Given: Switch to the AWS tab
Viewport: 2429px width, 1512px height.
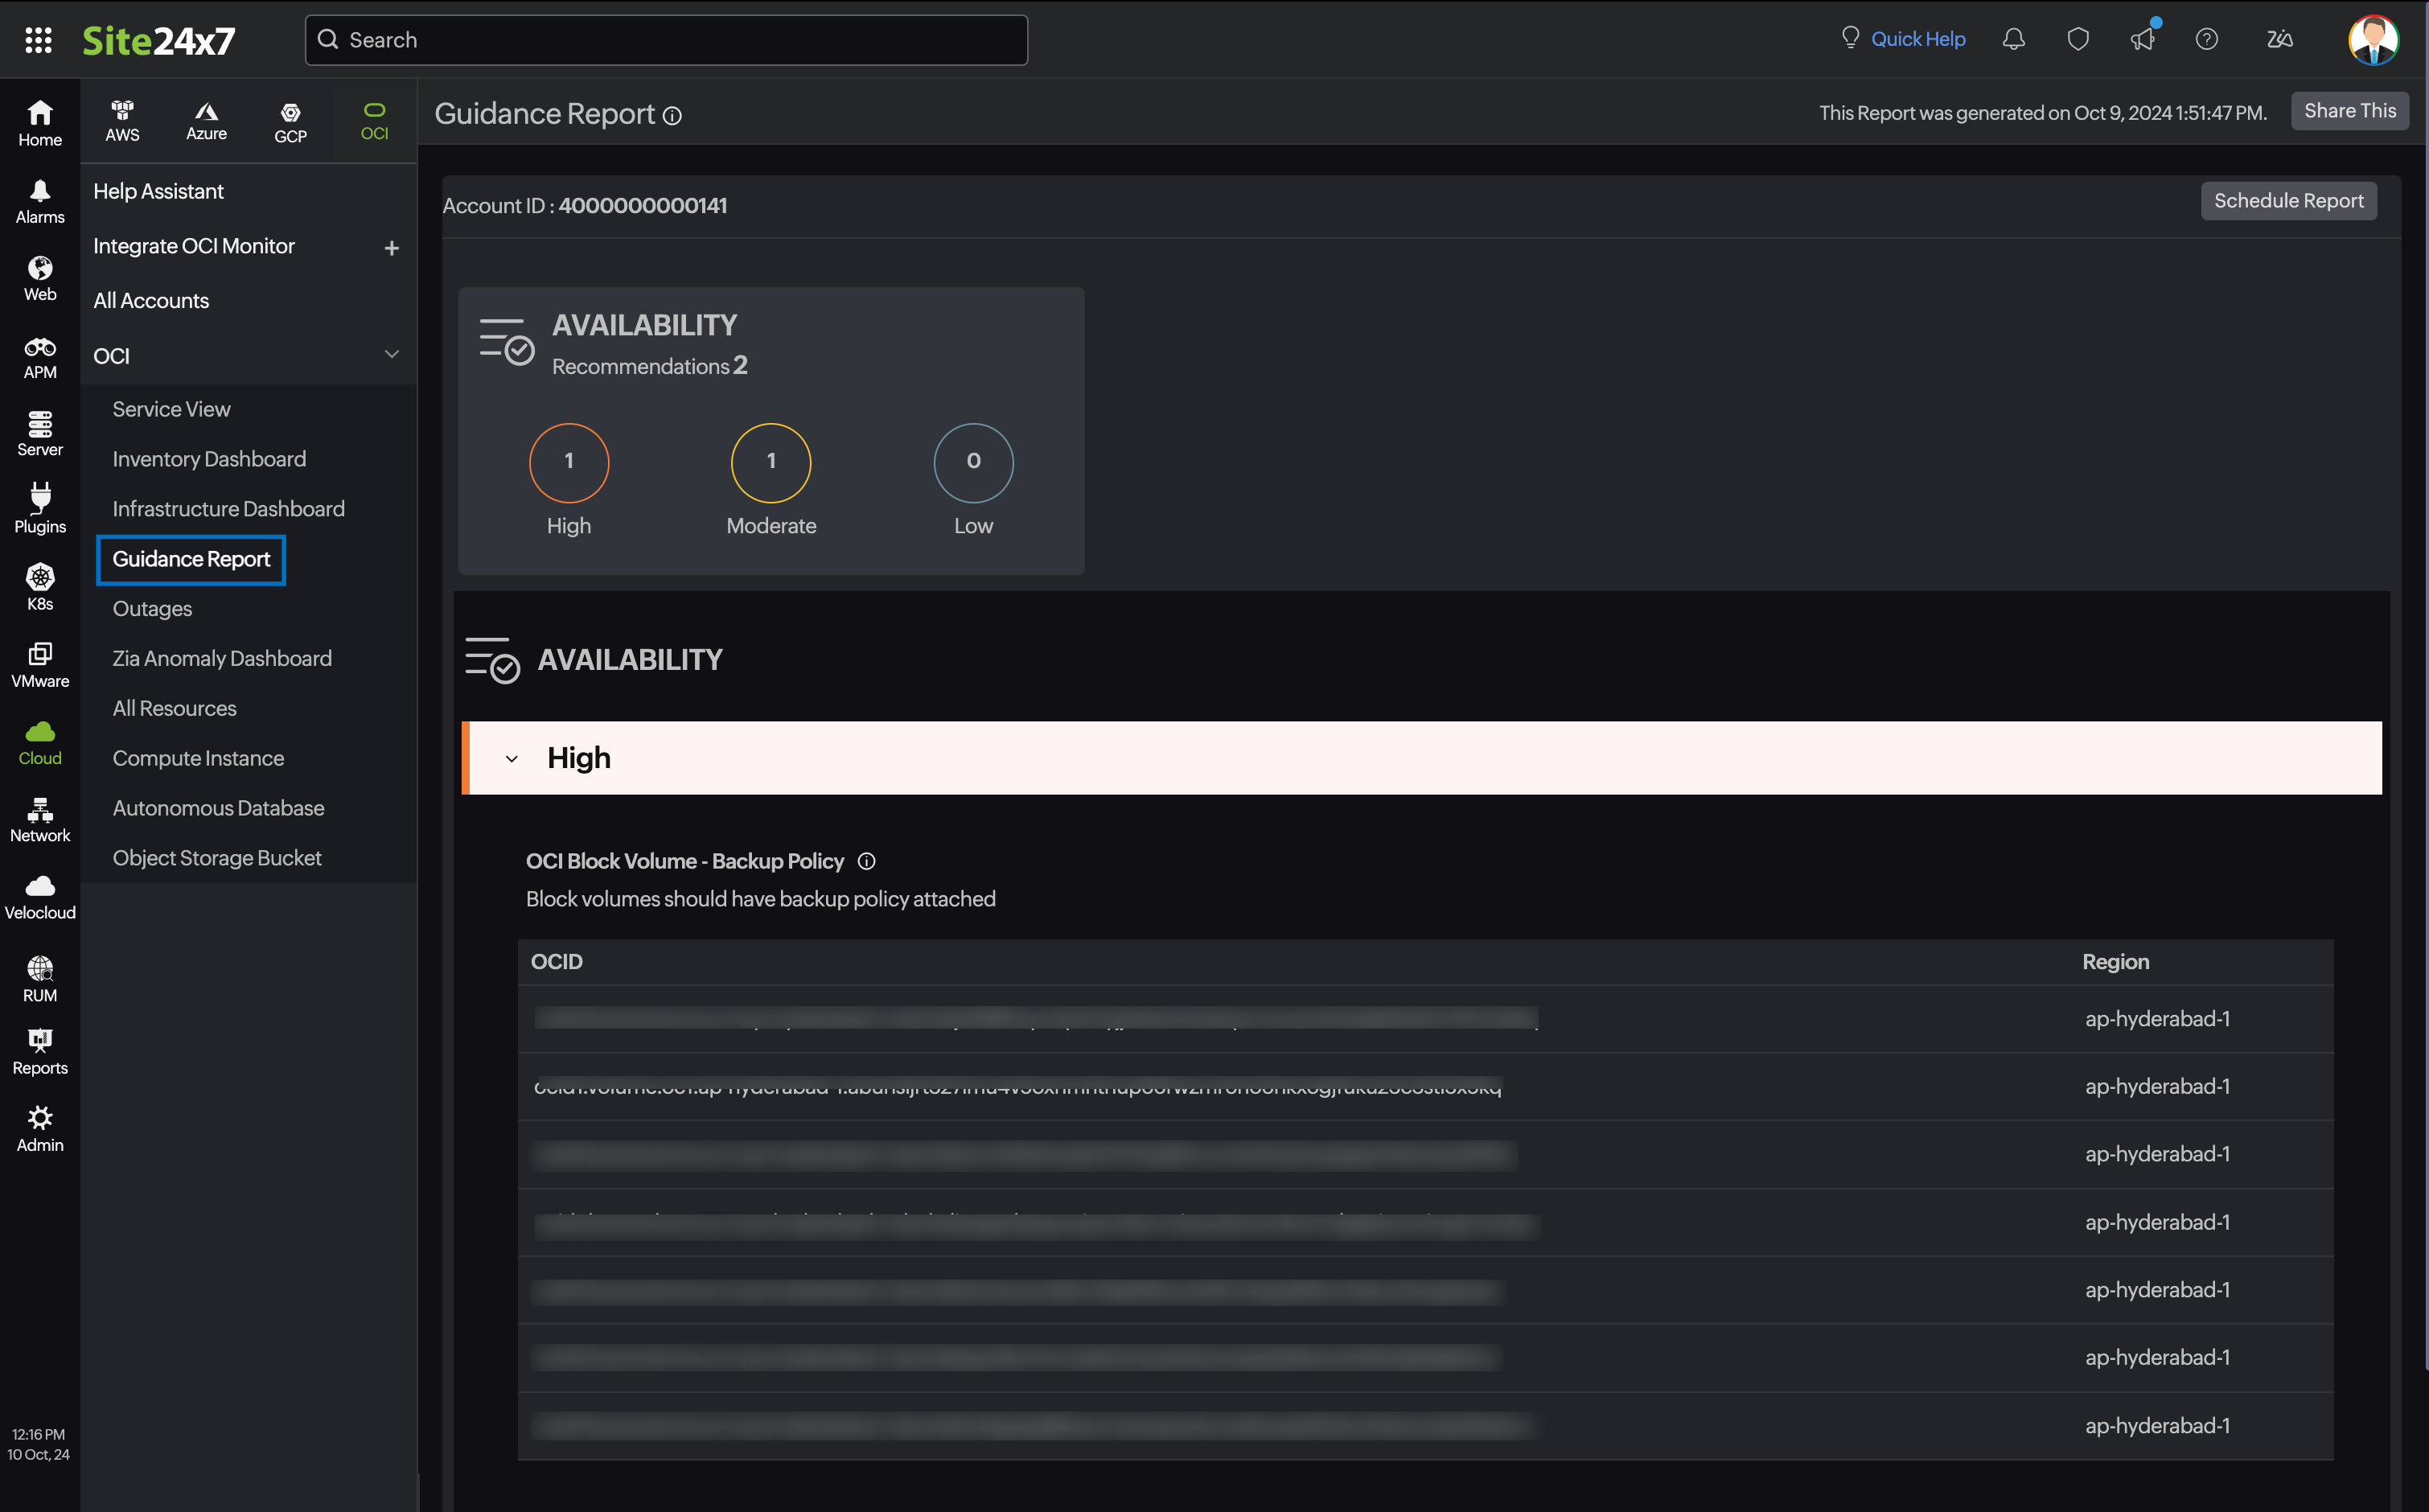Looking at the screenshot, I should point(122,121).
